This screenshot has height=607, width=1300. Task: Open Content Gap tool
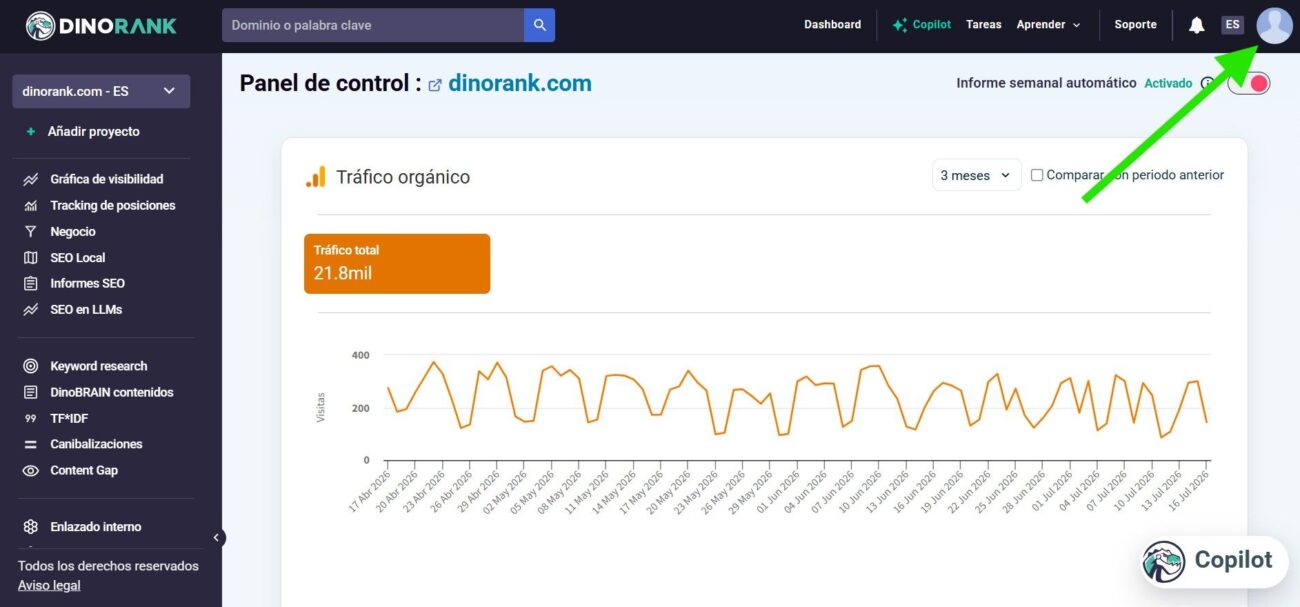tap(84, 470)
